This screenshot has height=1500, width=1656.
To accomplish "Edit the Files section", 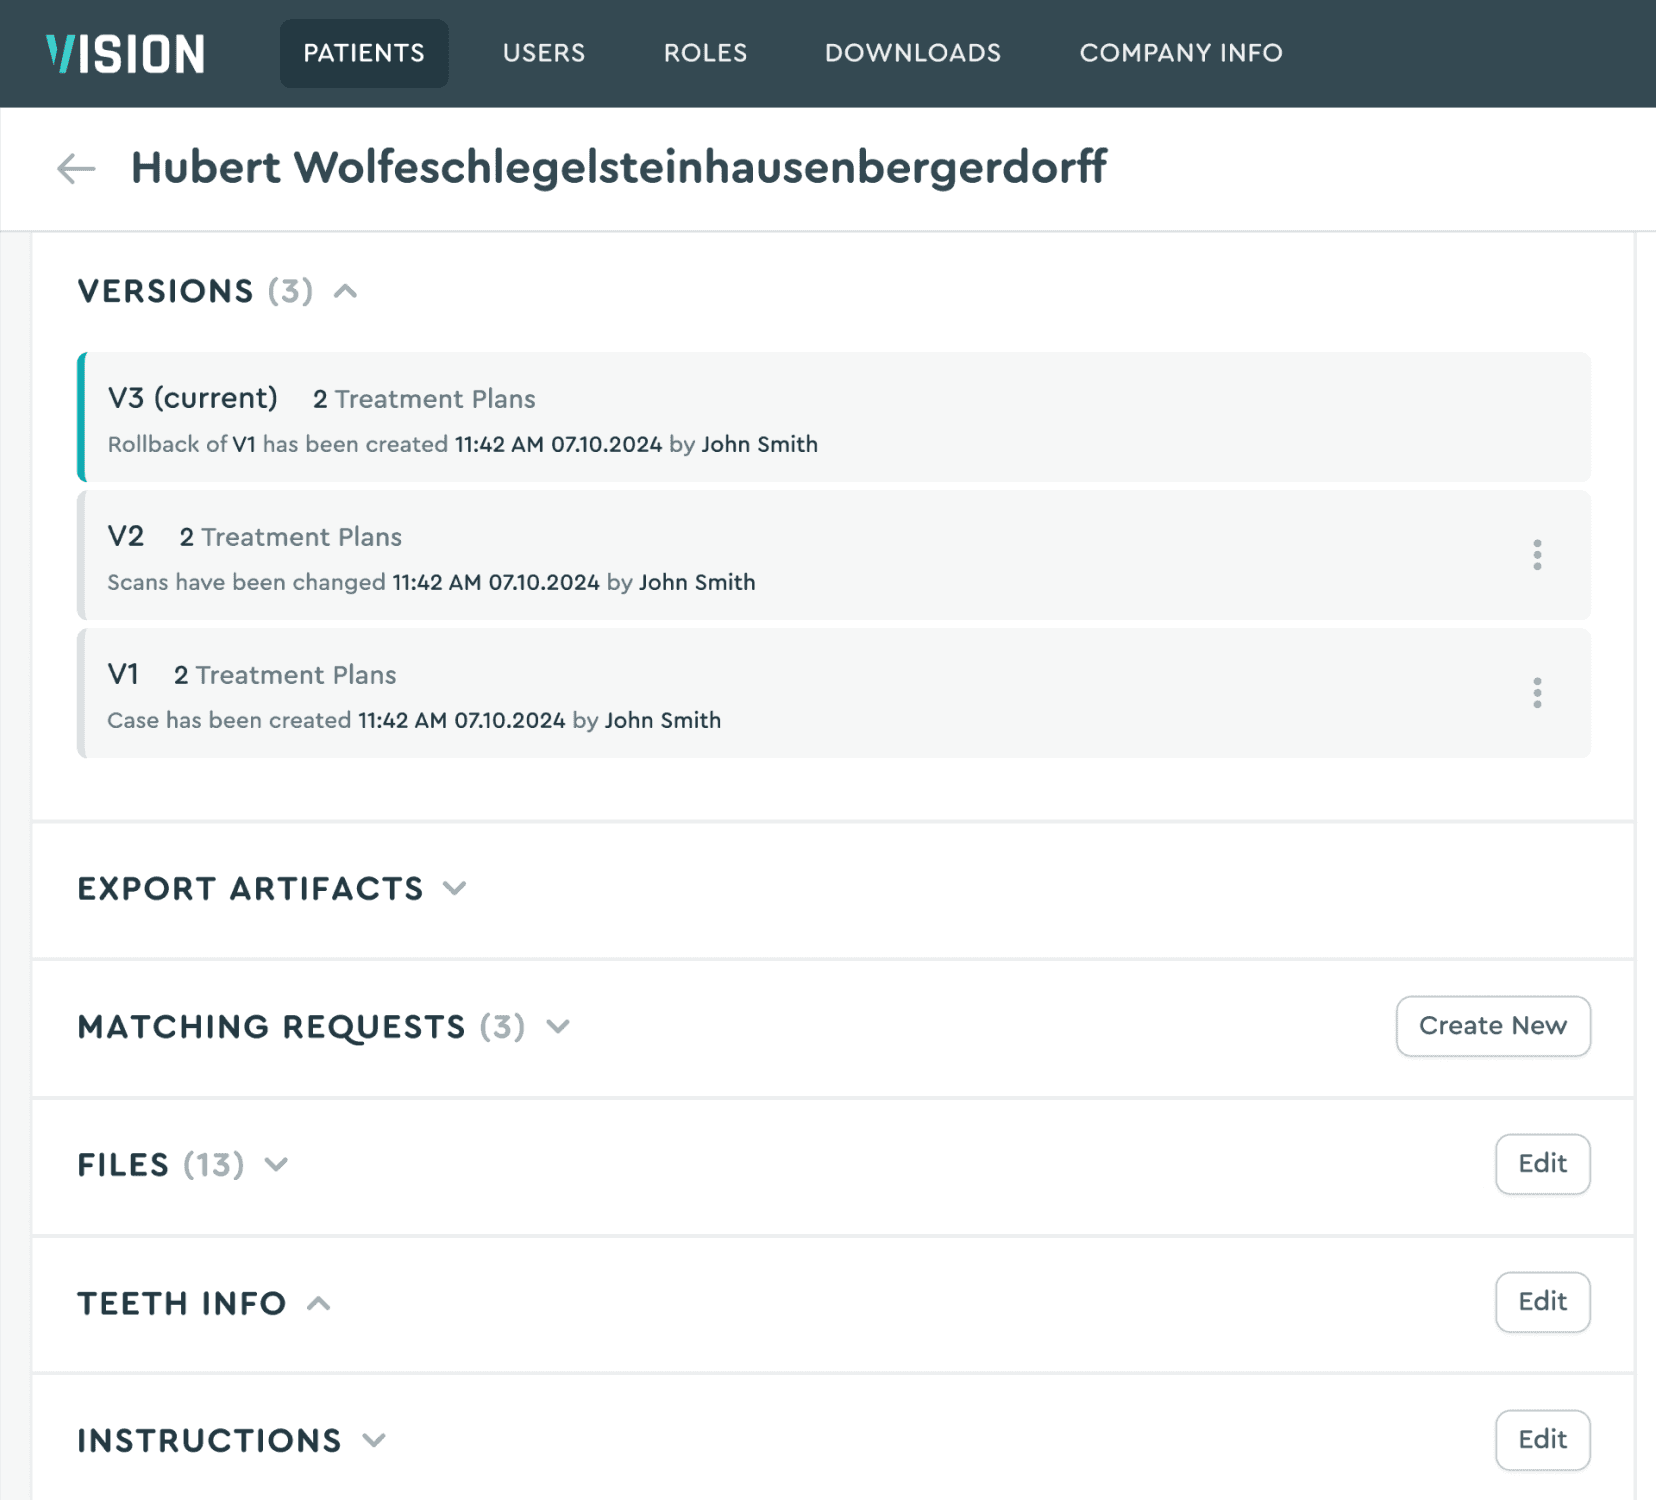I will pos(1542,1164).
